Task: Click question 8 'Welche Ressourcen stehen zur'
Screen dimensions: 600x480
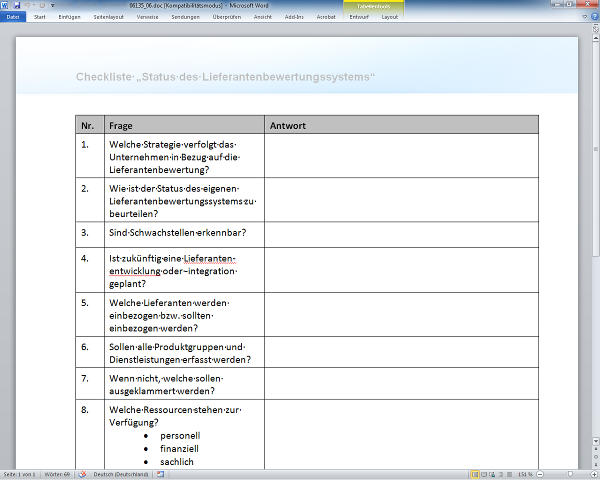Action: tap(175, 410)
